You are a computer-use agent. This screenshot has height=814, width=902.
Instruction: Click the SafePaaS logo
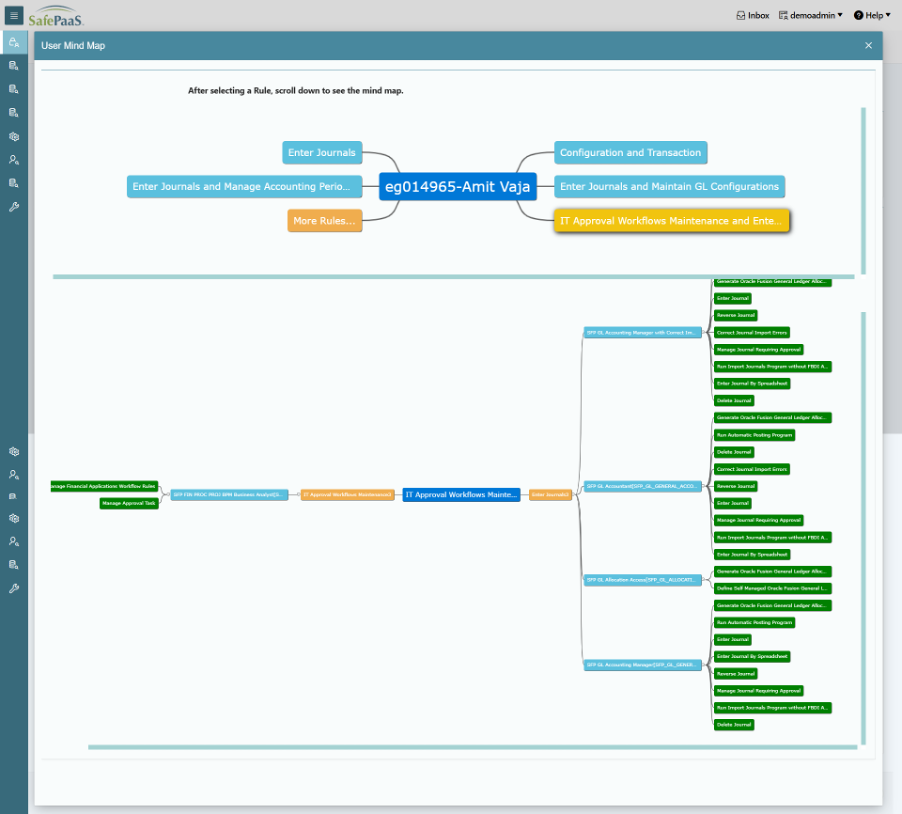click(x=57, y=16)
